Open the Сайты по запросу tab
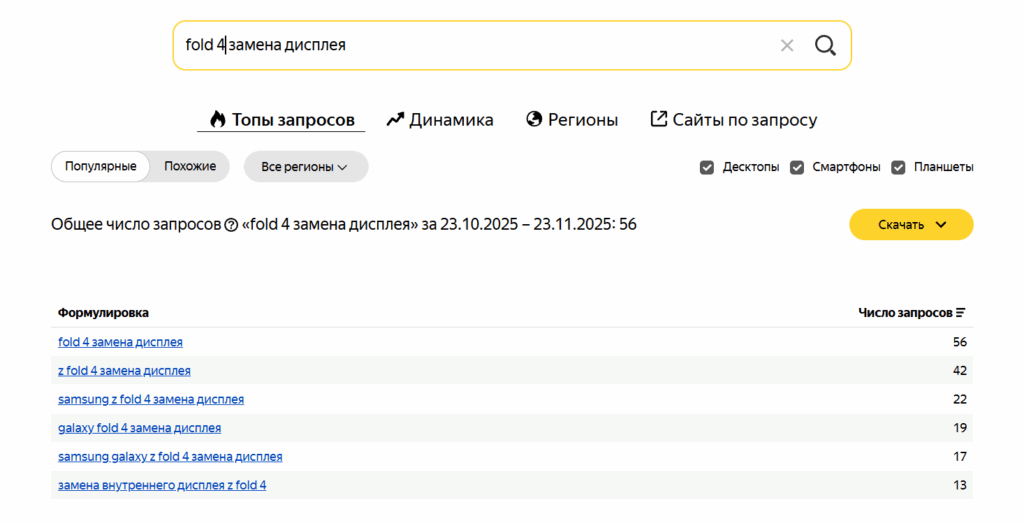 pyautogui.click(x=733, y=120)
